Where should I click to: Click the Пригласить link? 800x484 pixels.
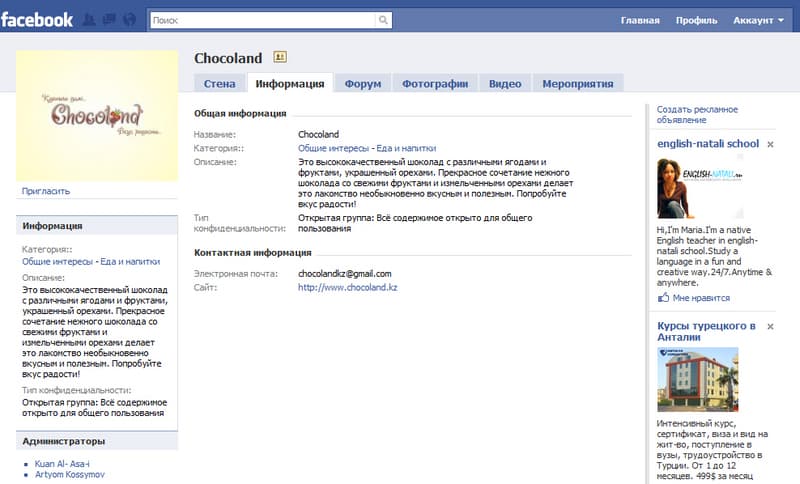[46, 191]
